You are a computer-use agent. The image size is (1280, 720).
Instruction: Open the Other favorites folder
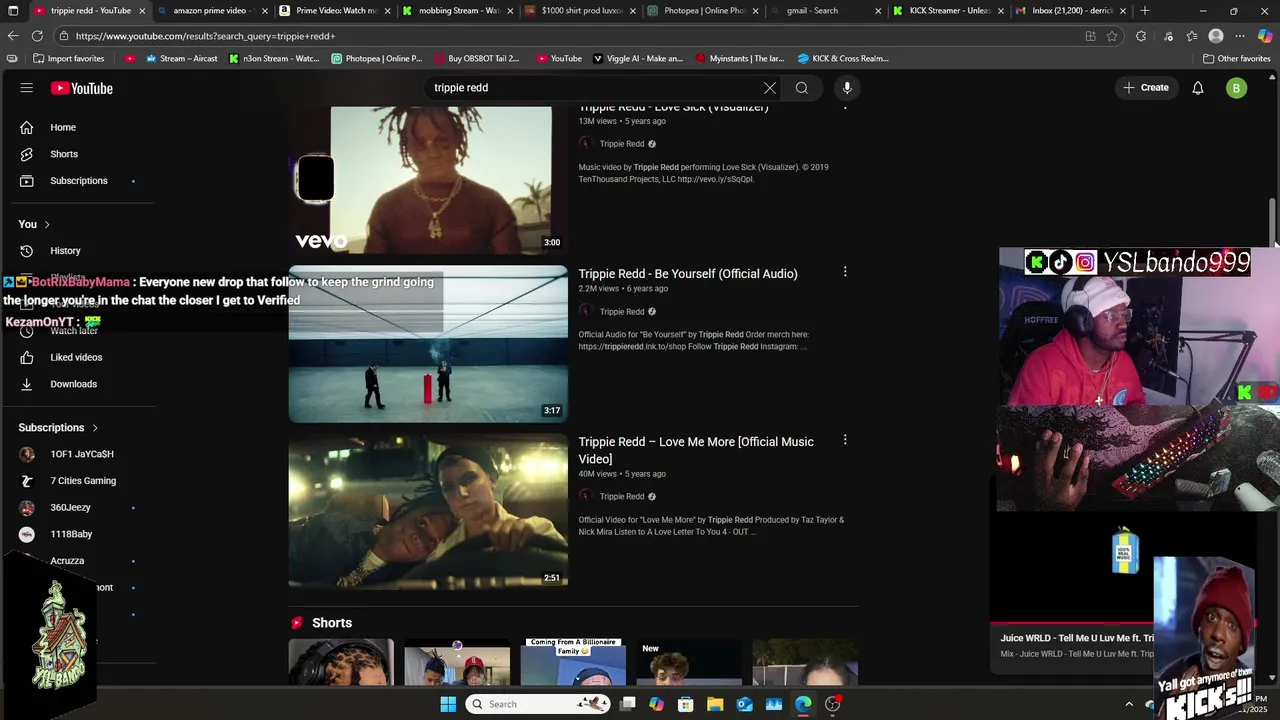(x=1237, y=58)
